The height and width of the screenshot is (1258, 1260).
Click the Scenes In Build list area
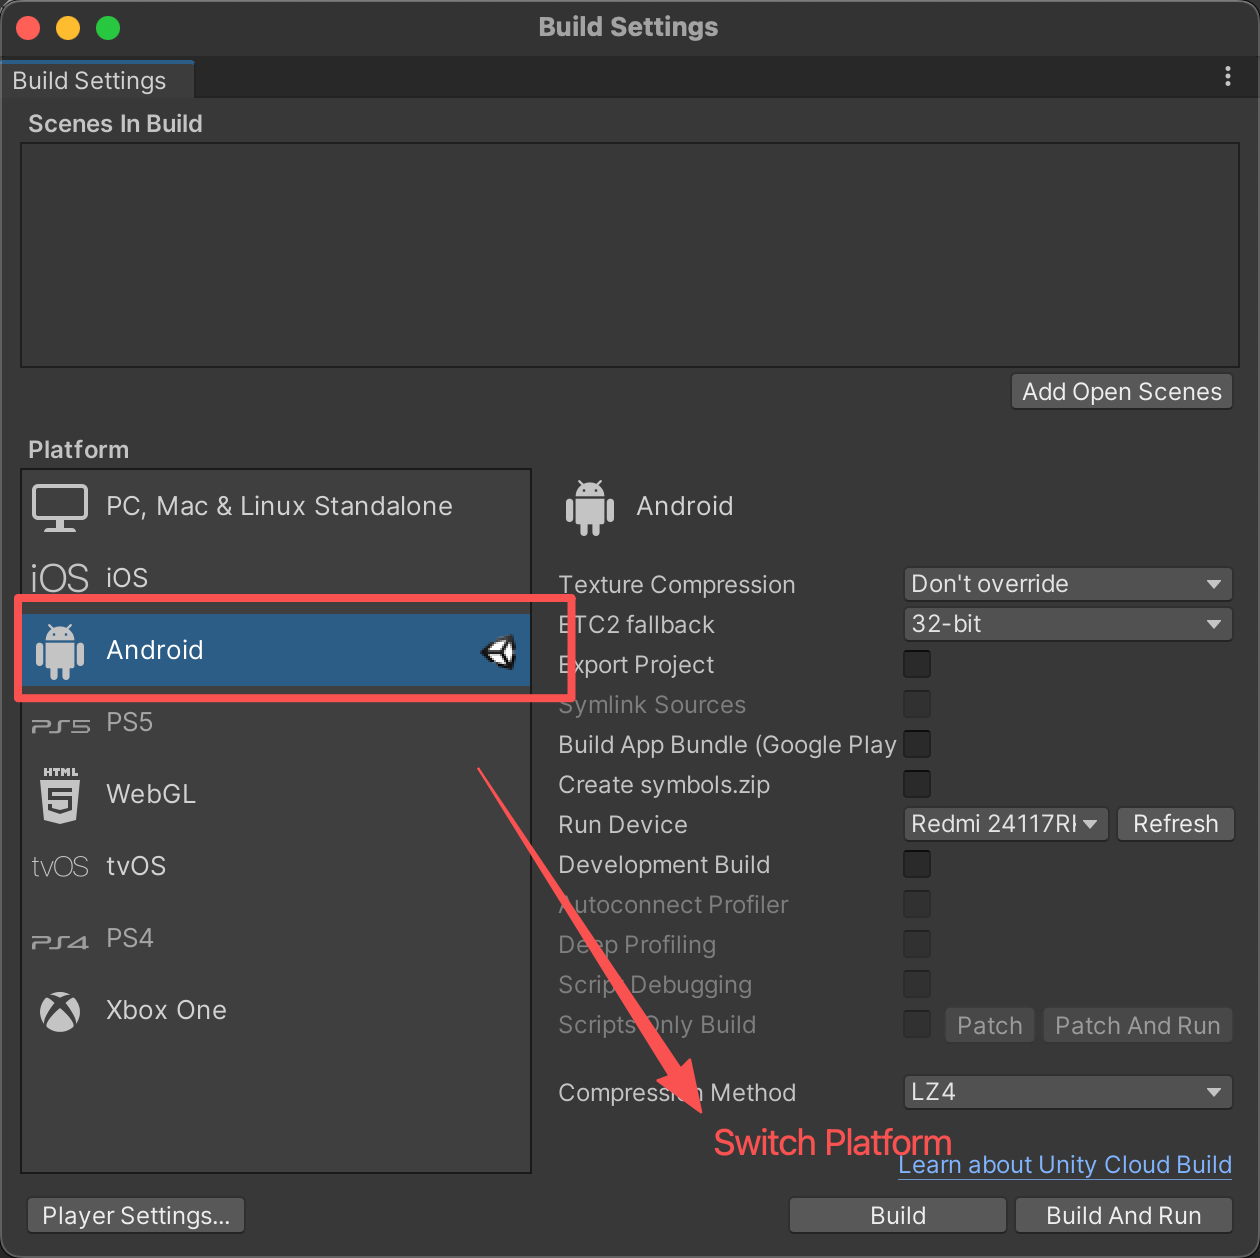coord(630,255)
